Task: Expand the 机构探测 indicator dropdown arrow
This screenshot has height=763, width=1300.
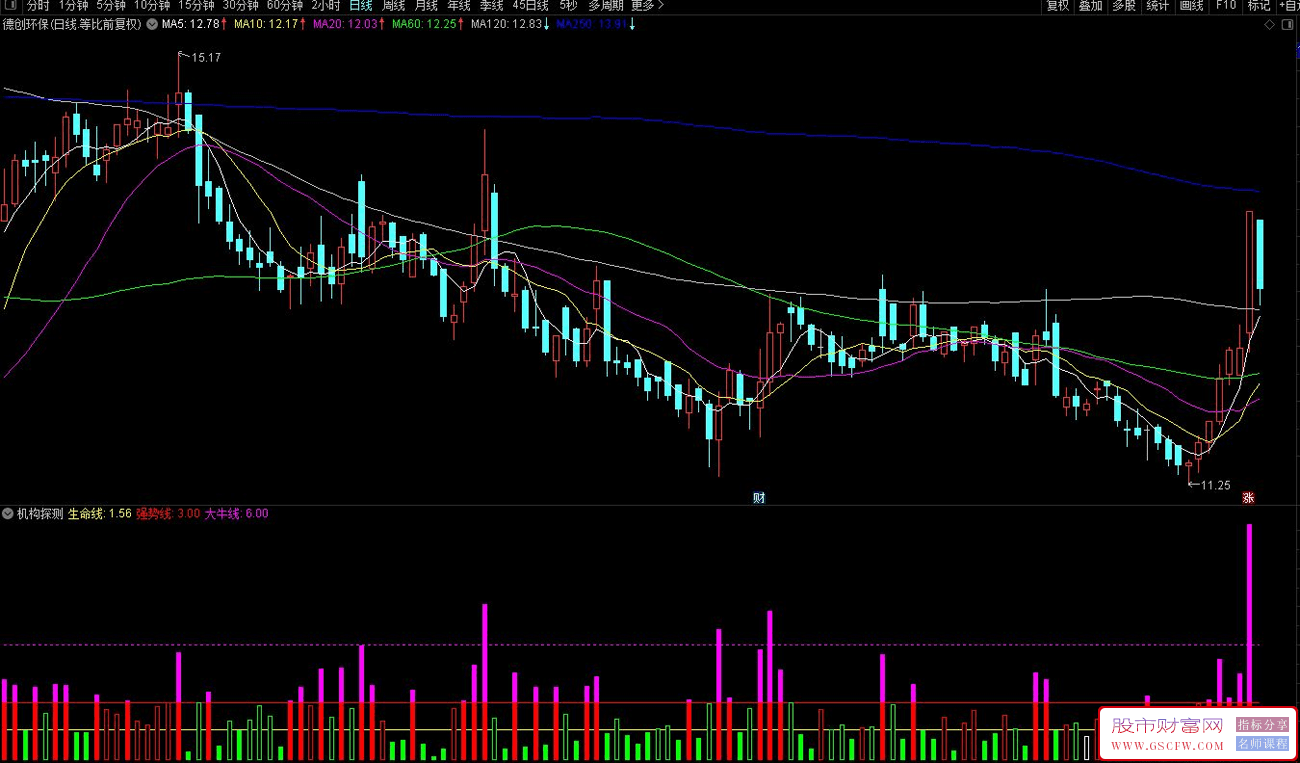Action: pyautogui.click(x=8, y=513)
